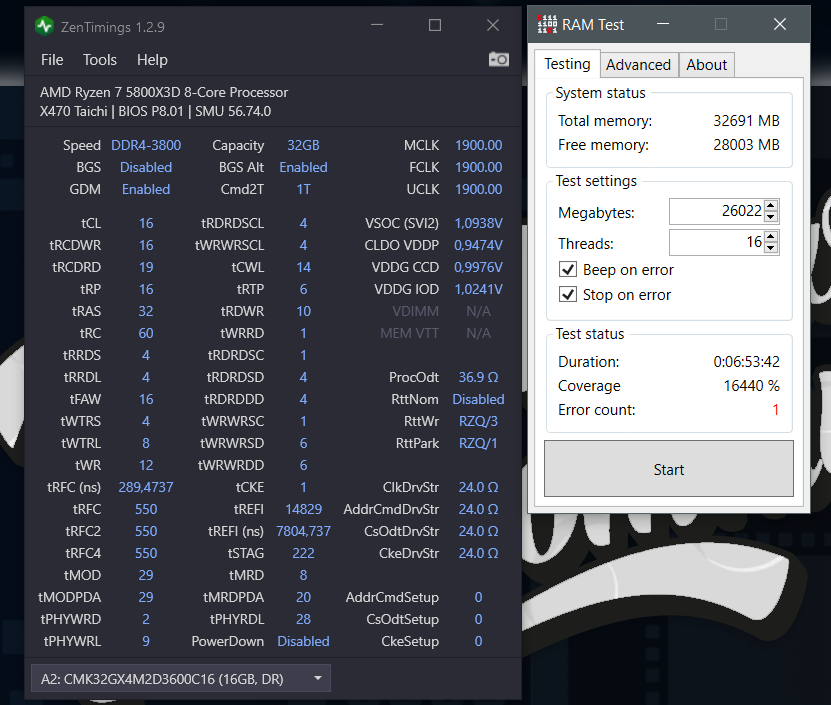The width and height of the screenshot is (831, 705).
Task: Click the VSOC (SVI2) value 1,0938V
Action: (478, 223)
